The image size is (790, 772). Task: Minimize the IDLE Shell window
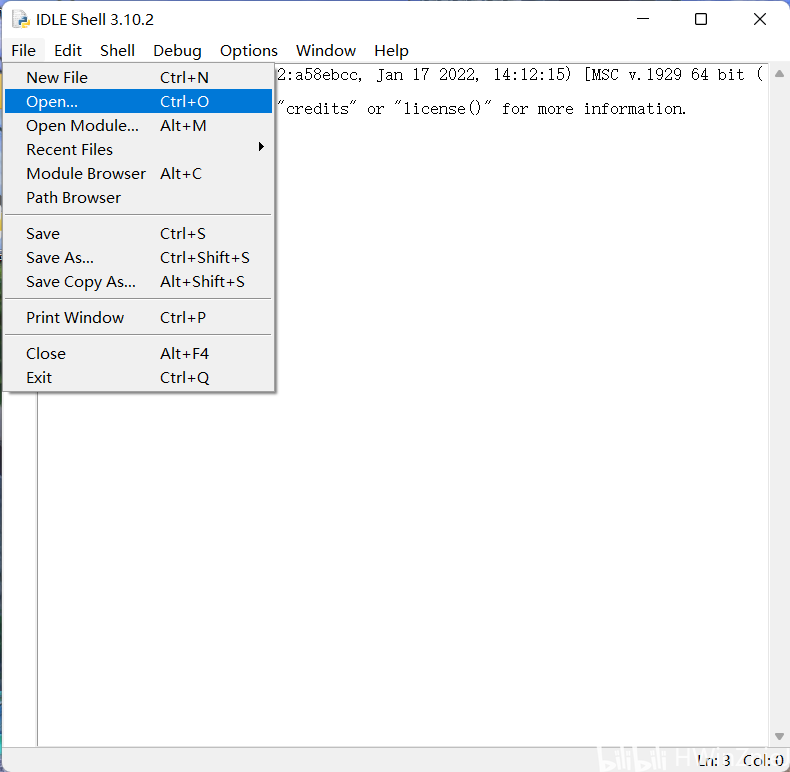tap(643, 19)
